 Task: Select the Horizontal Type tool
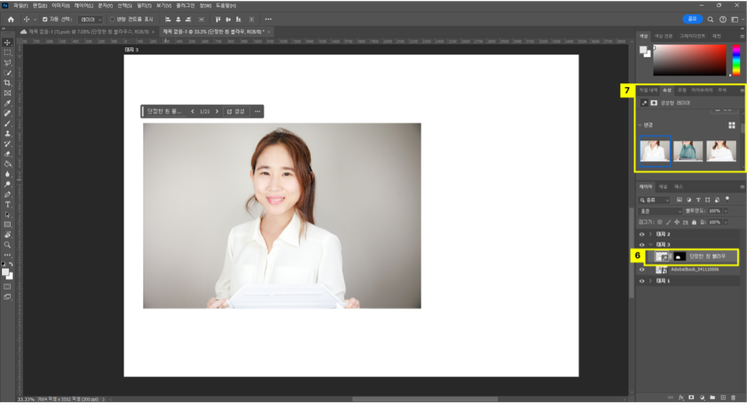tap(7, 204)
